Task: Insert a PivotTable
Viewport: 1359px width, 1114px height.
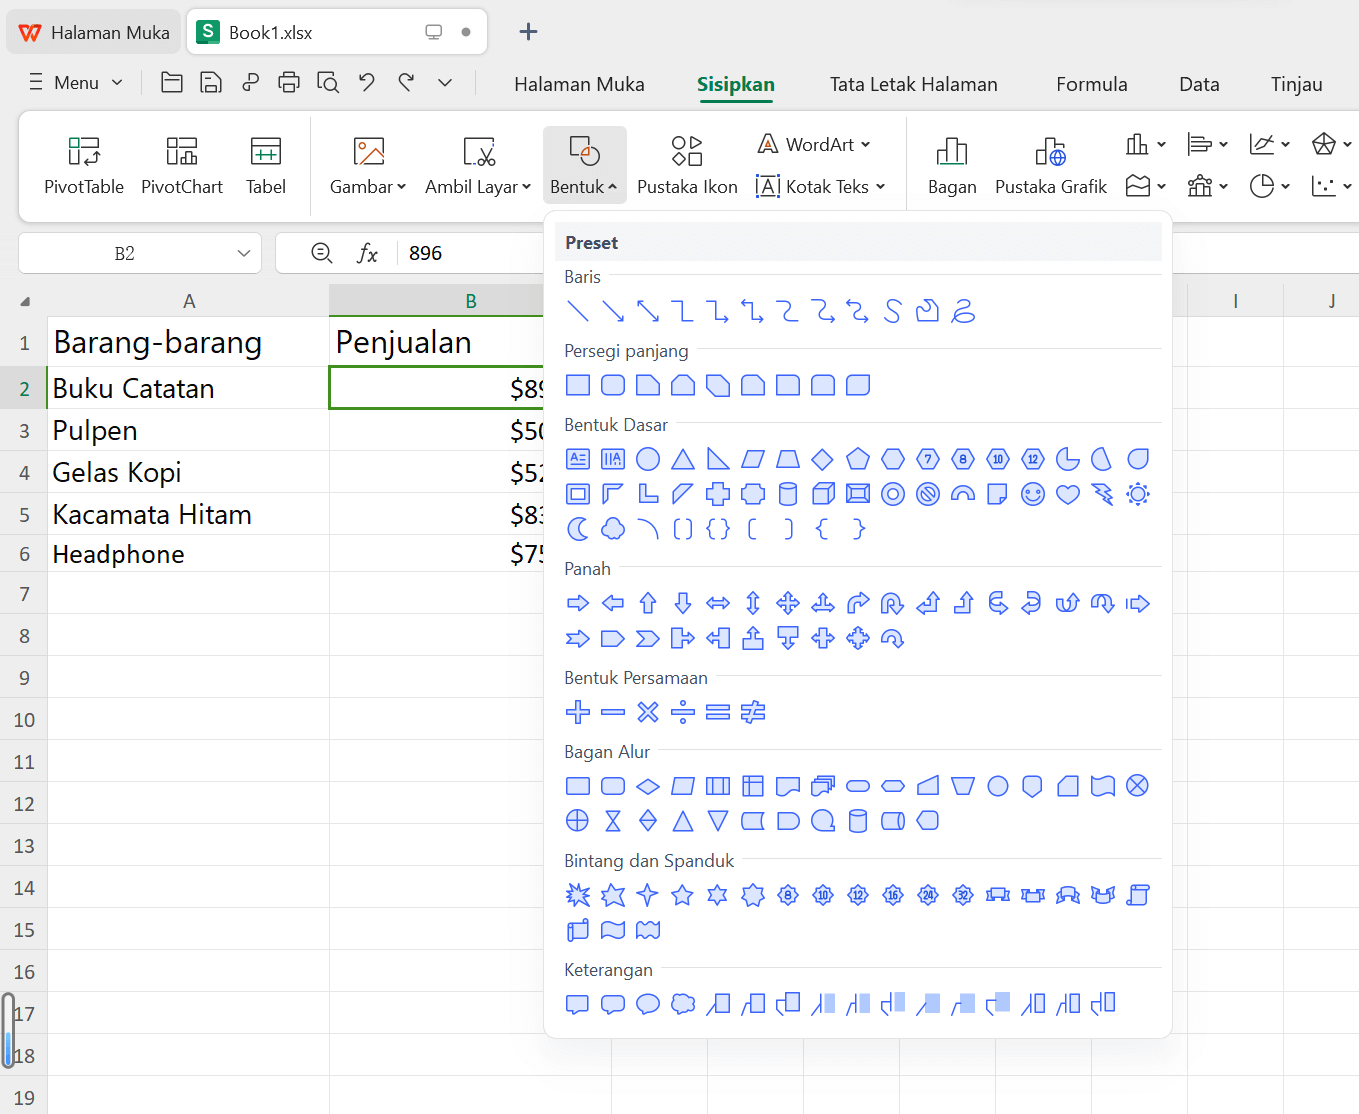Action: pos(84,165)
